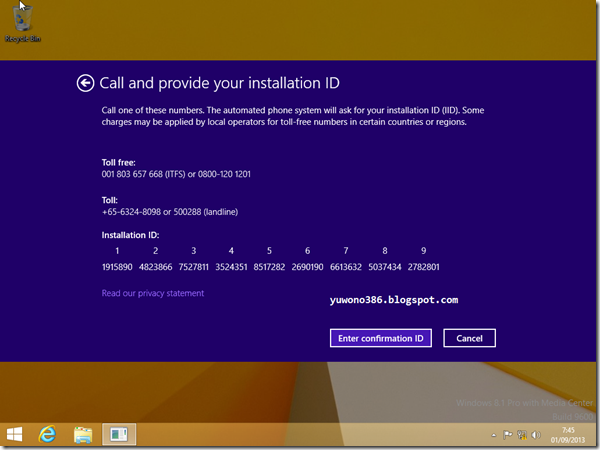This screenshot has height=450, width=600.
Task: Click installation ID group 6613632
Action: 346,267
